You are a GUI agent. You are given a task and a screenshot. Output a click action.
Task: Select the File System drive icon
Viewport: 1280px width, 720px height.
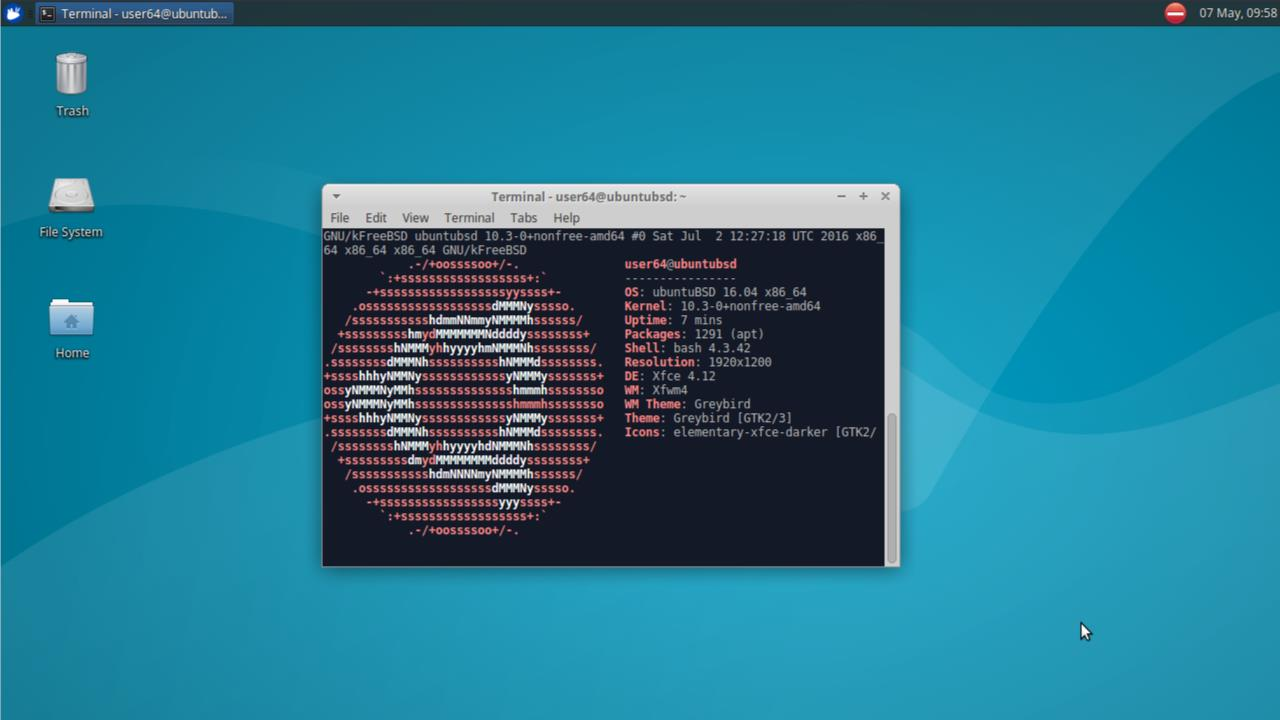pyautogui.click(x=71, y=197)
